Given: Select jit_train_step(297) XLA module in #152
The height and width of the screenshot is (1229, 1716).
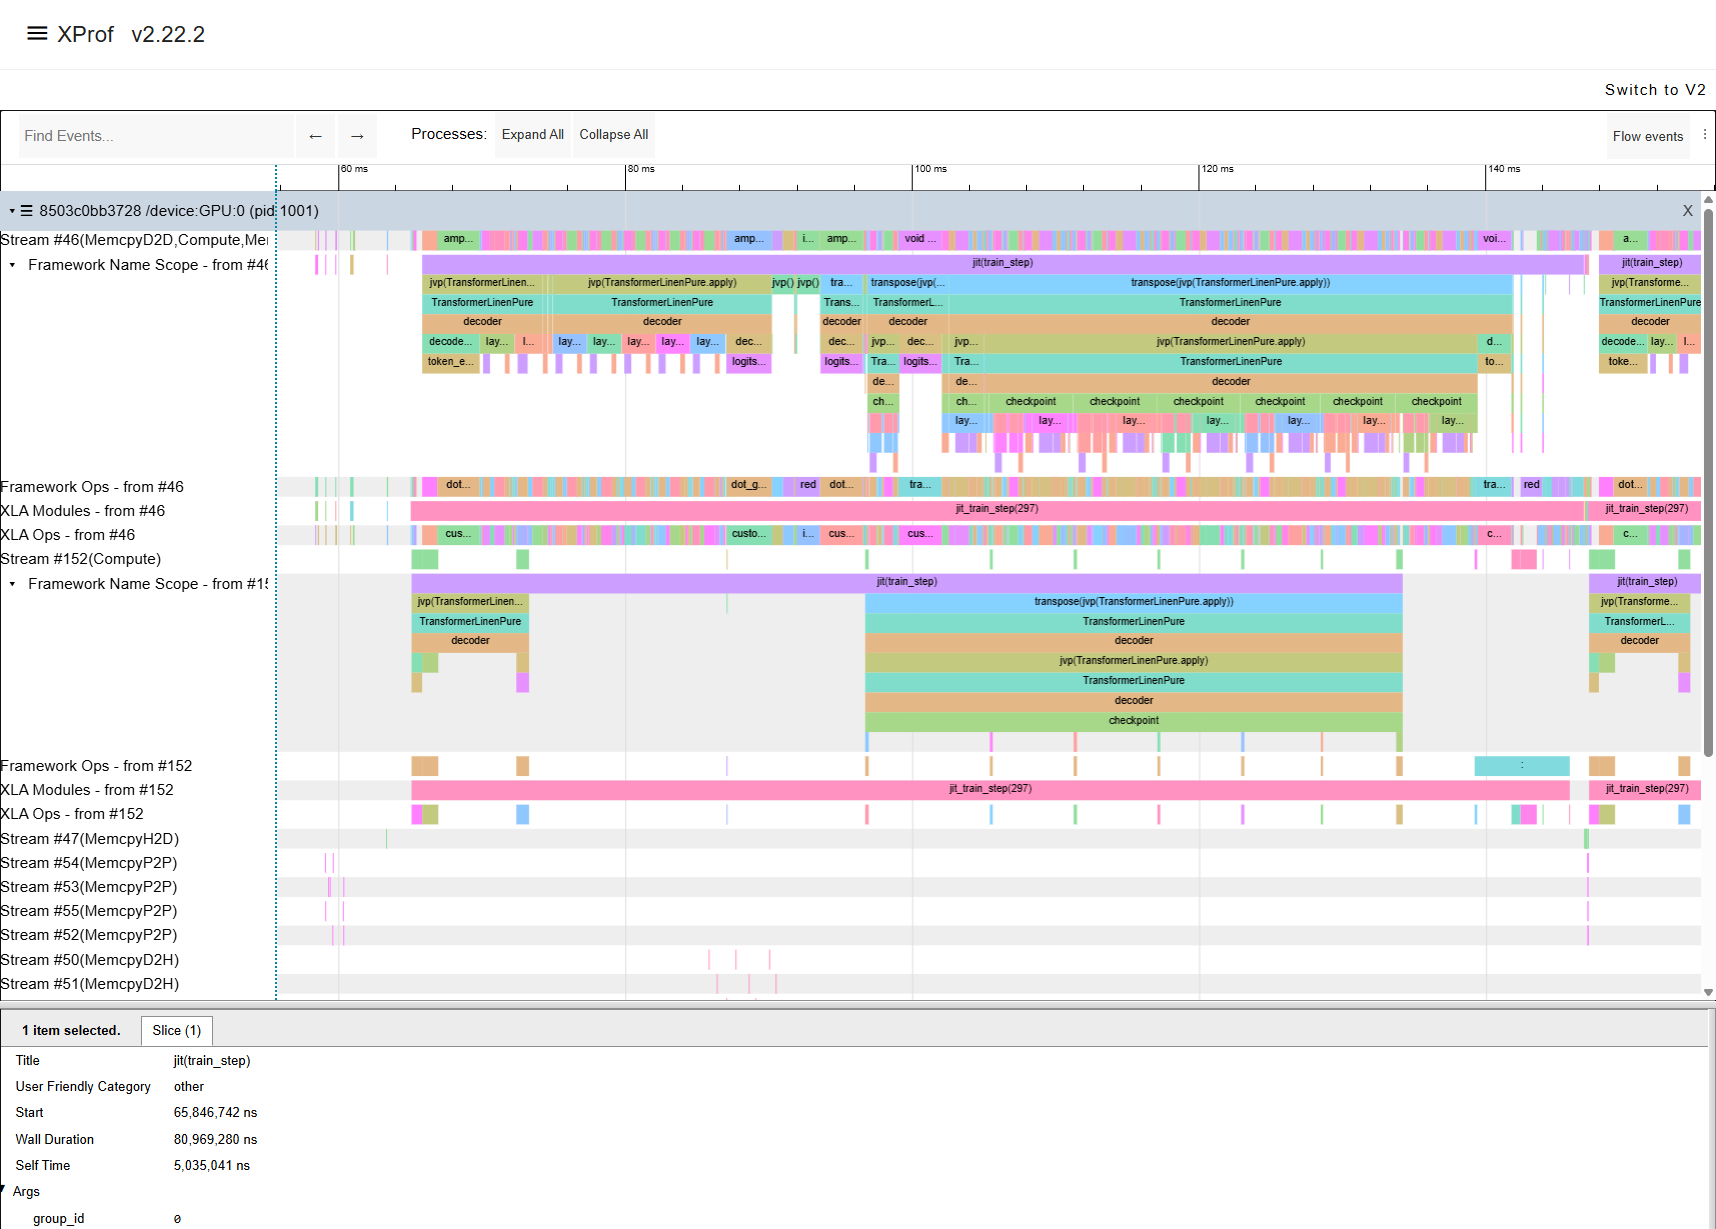Looking at the screenshot, I should [x=990, y=790].
